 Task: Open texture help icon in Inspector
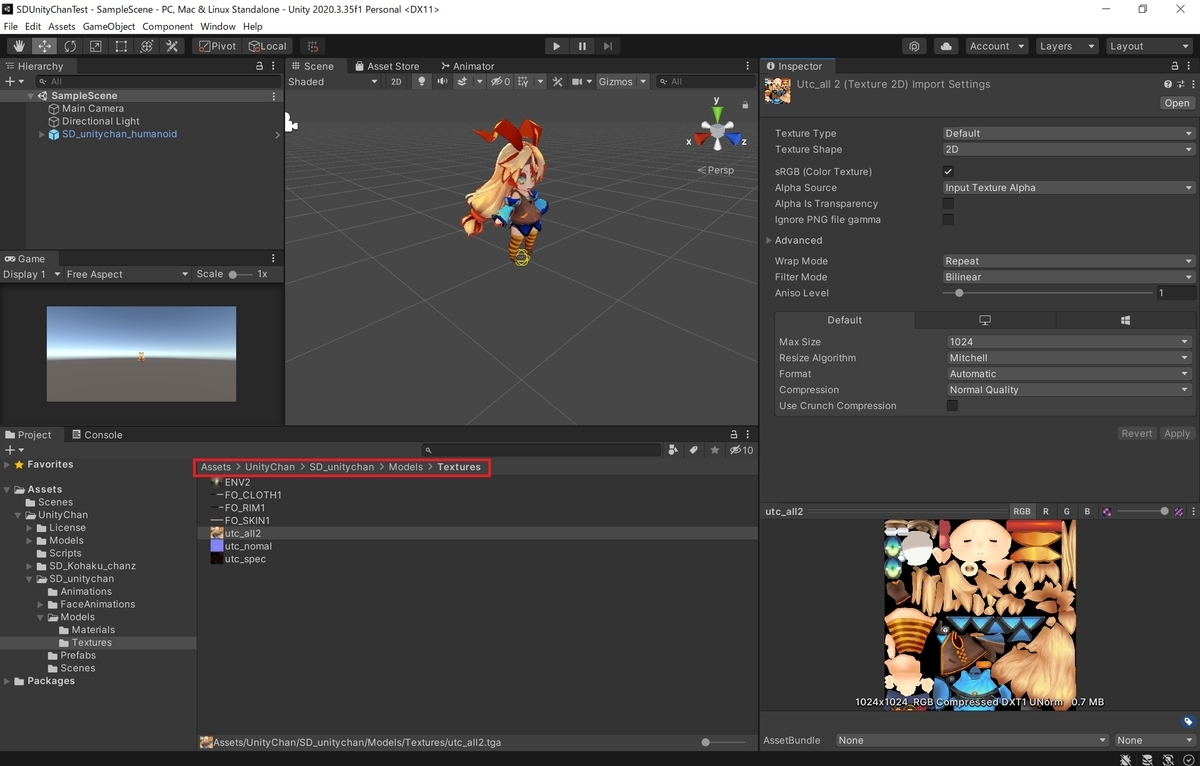pos(1167,85)
